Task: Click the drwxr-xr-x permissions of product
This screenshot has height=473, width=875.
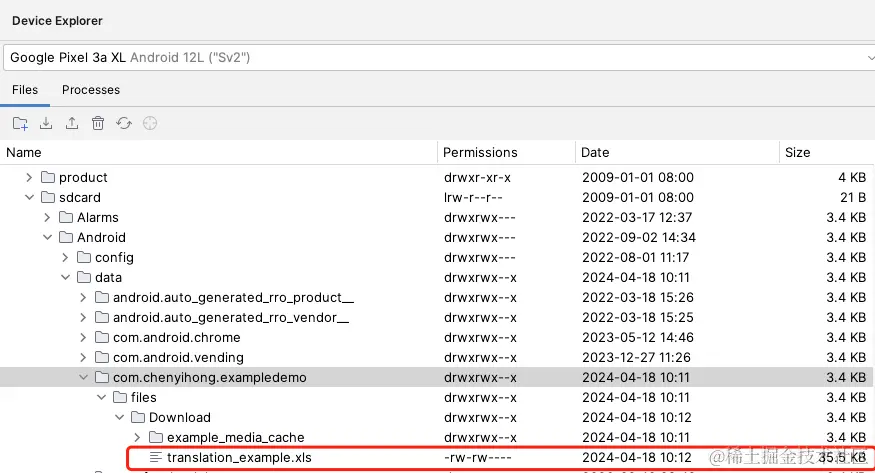Action: (x=478, y=177)
